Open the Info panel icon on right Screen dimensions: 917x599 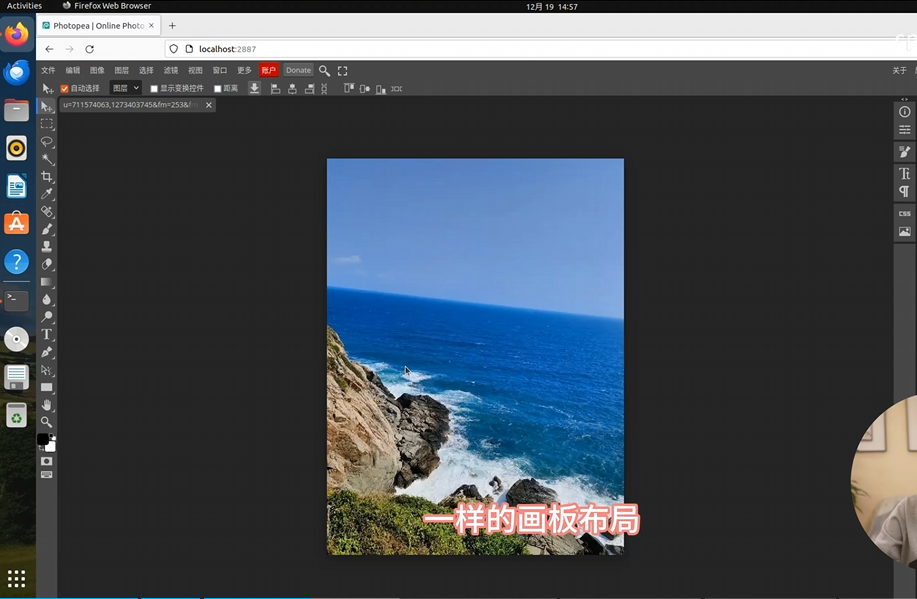[x=905, y=112]
